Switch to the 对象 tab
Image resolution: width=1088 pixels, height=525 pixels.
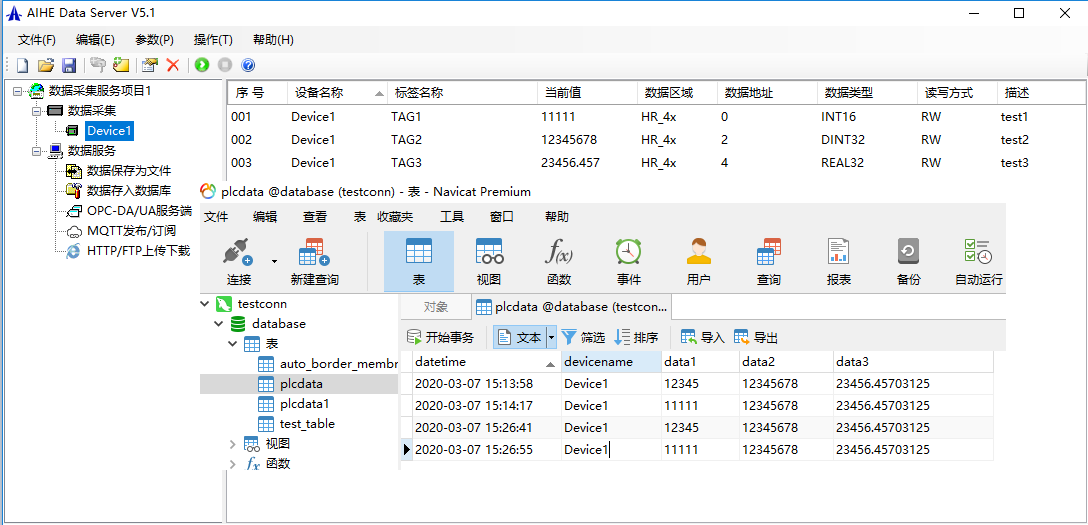[435, 307]
